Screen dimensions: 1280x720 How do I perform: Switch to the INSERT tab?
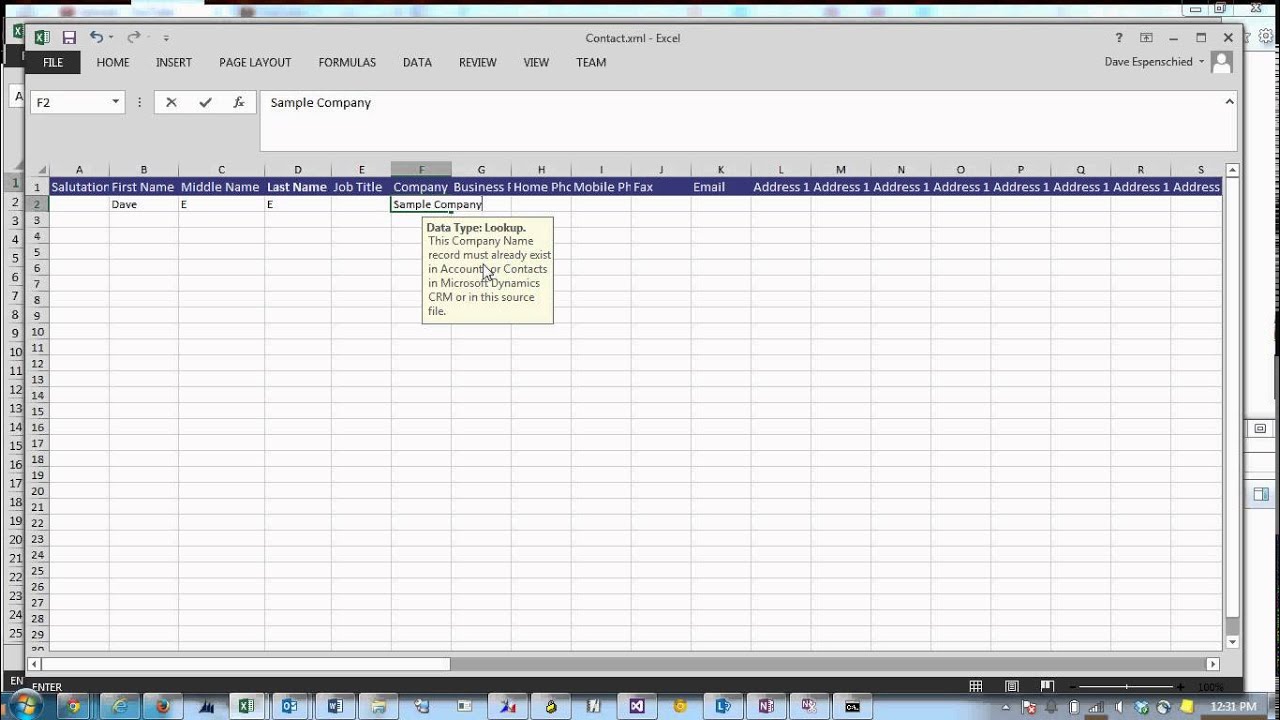[x=174, y=62]
